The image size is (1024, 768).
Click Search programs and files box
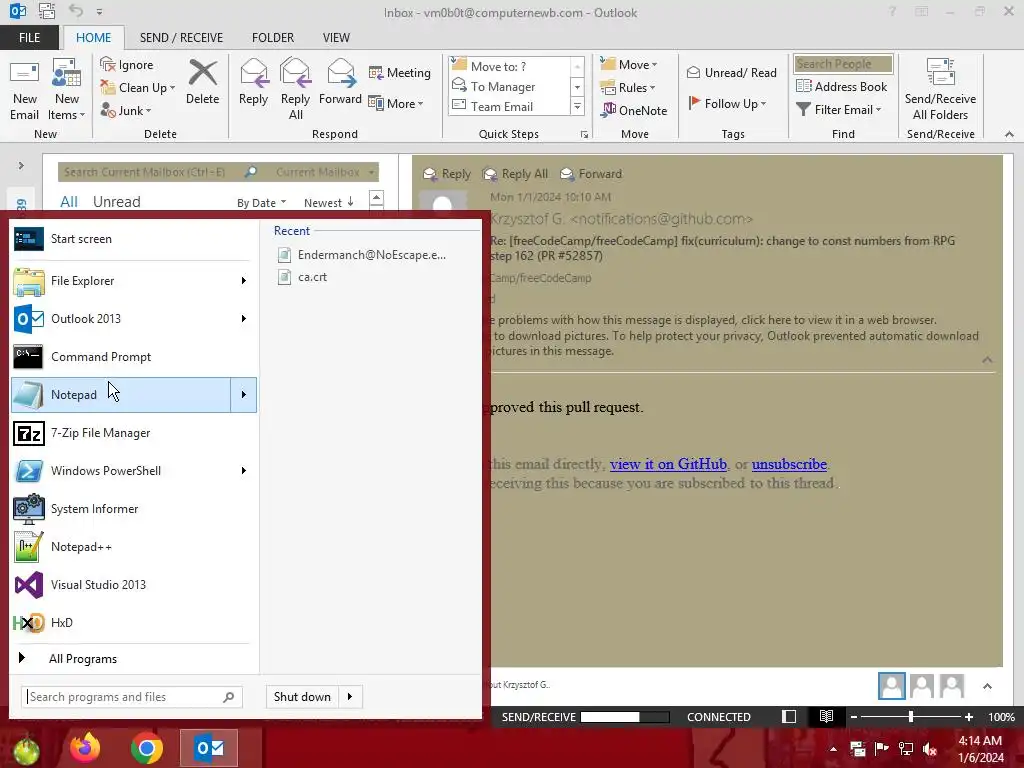(x=132, y=697)
